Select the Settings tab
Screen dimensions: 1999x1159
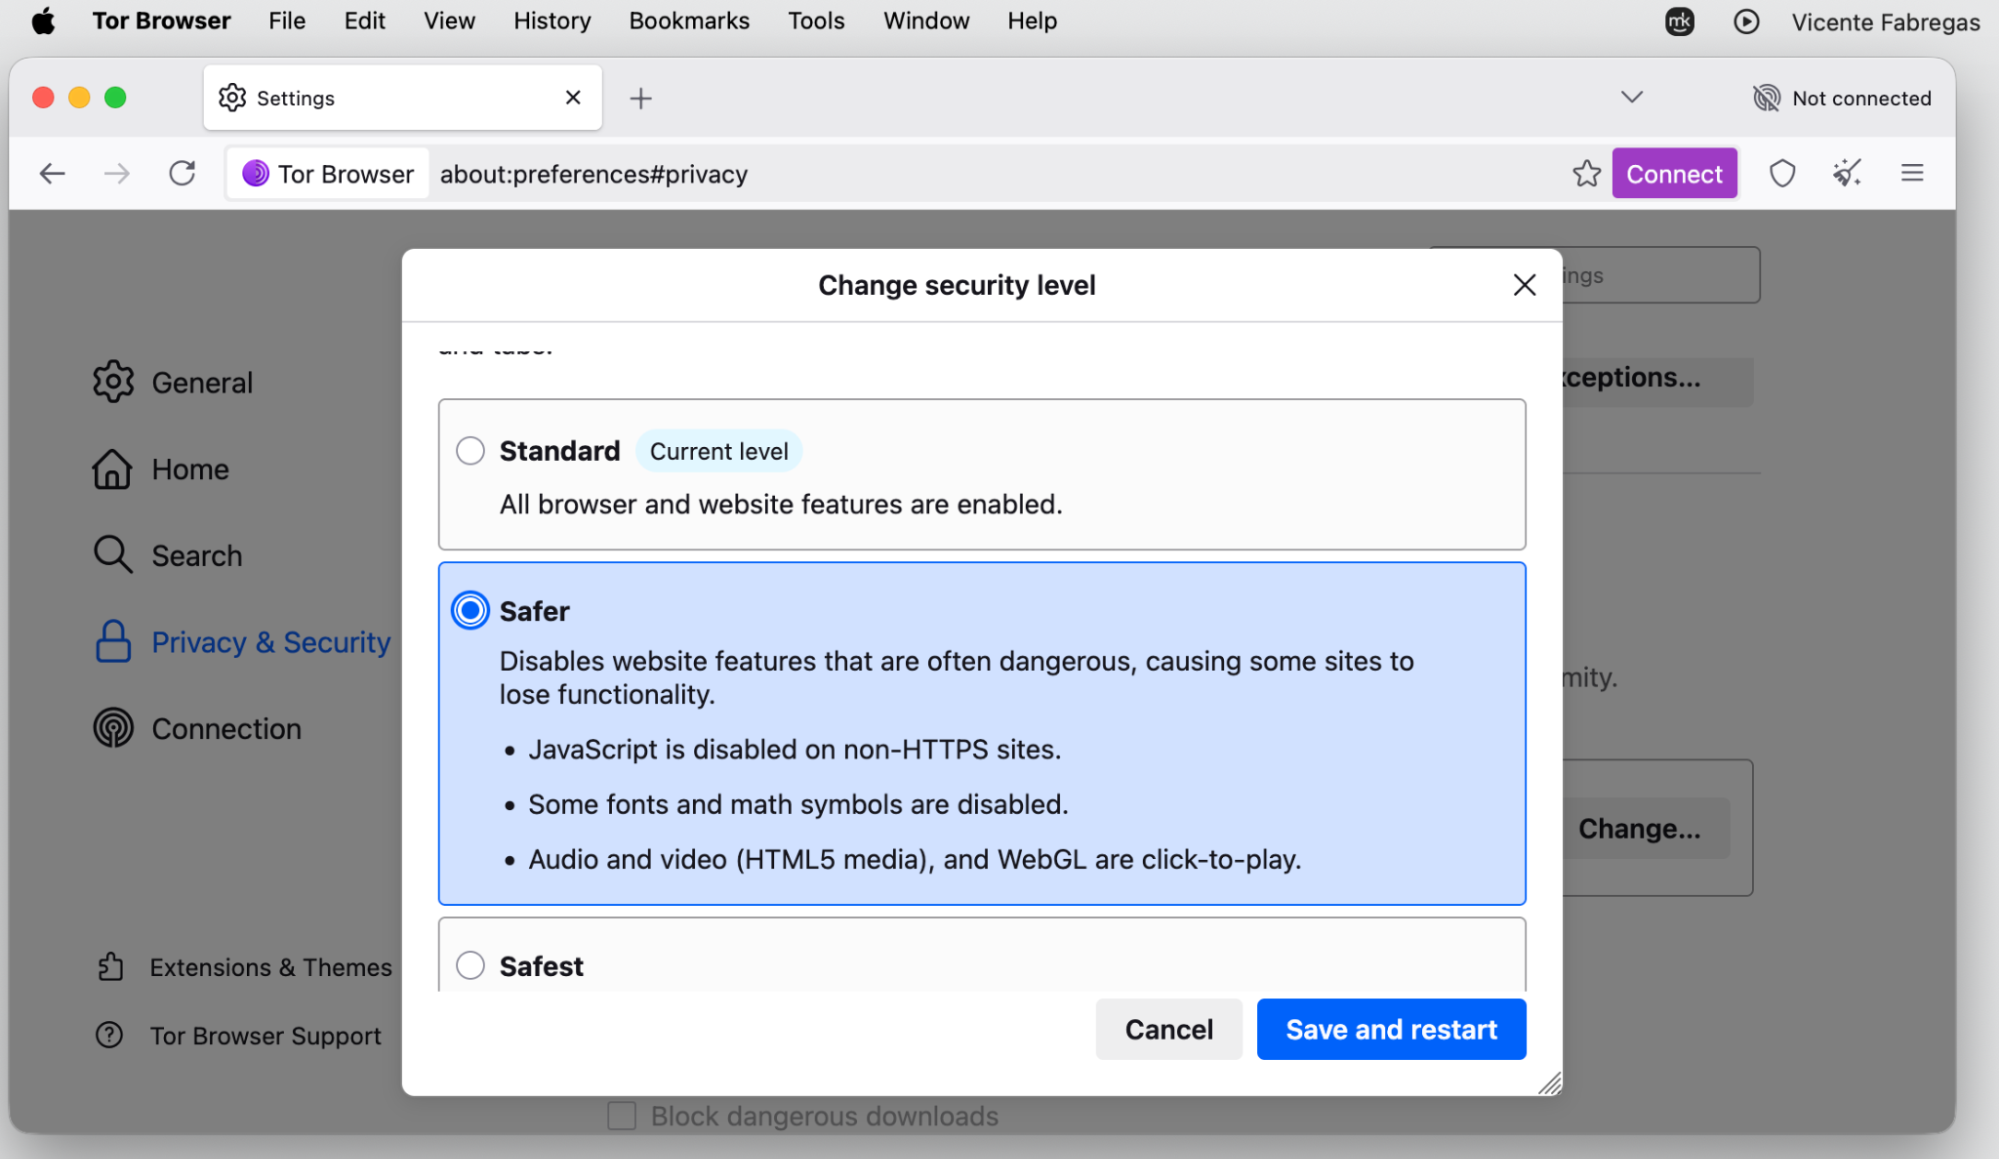tap(402, 98)
